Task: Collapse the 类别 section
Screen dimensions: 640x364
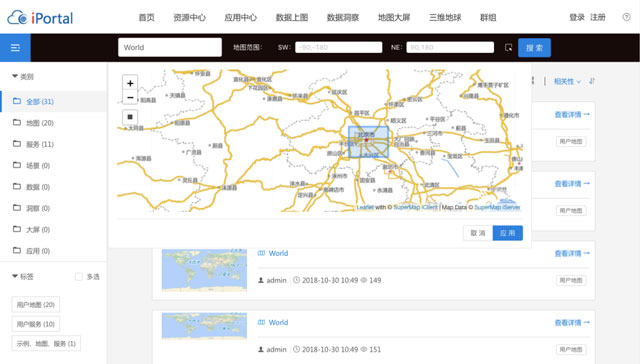Action: point(15,76)
